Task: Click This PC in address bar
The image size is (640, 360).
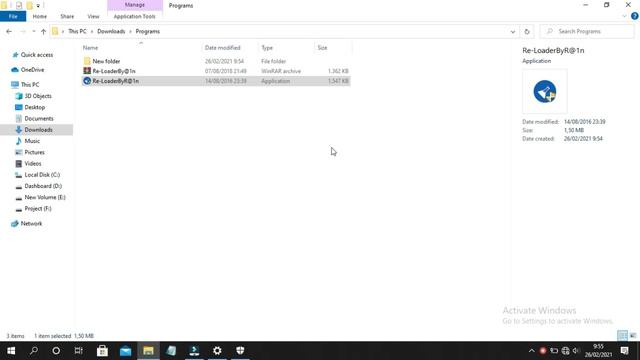Action: point(77,31)
